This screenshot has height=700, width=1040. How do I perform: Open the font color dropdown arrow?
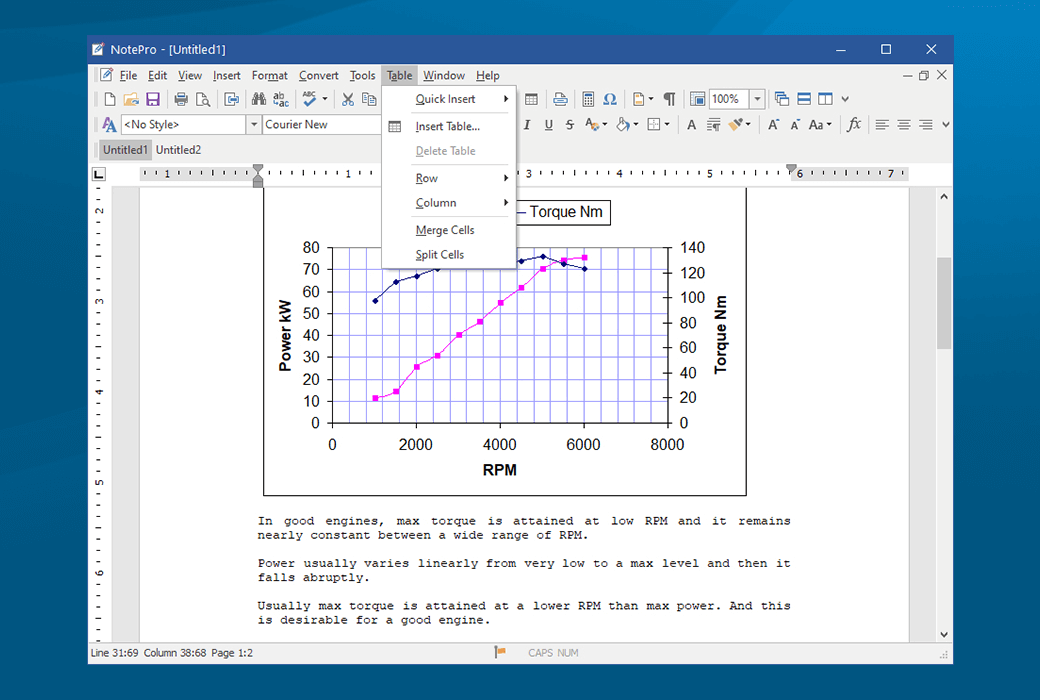[x=604, y=125]
